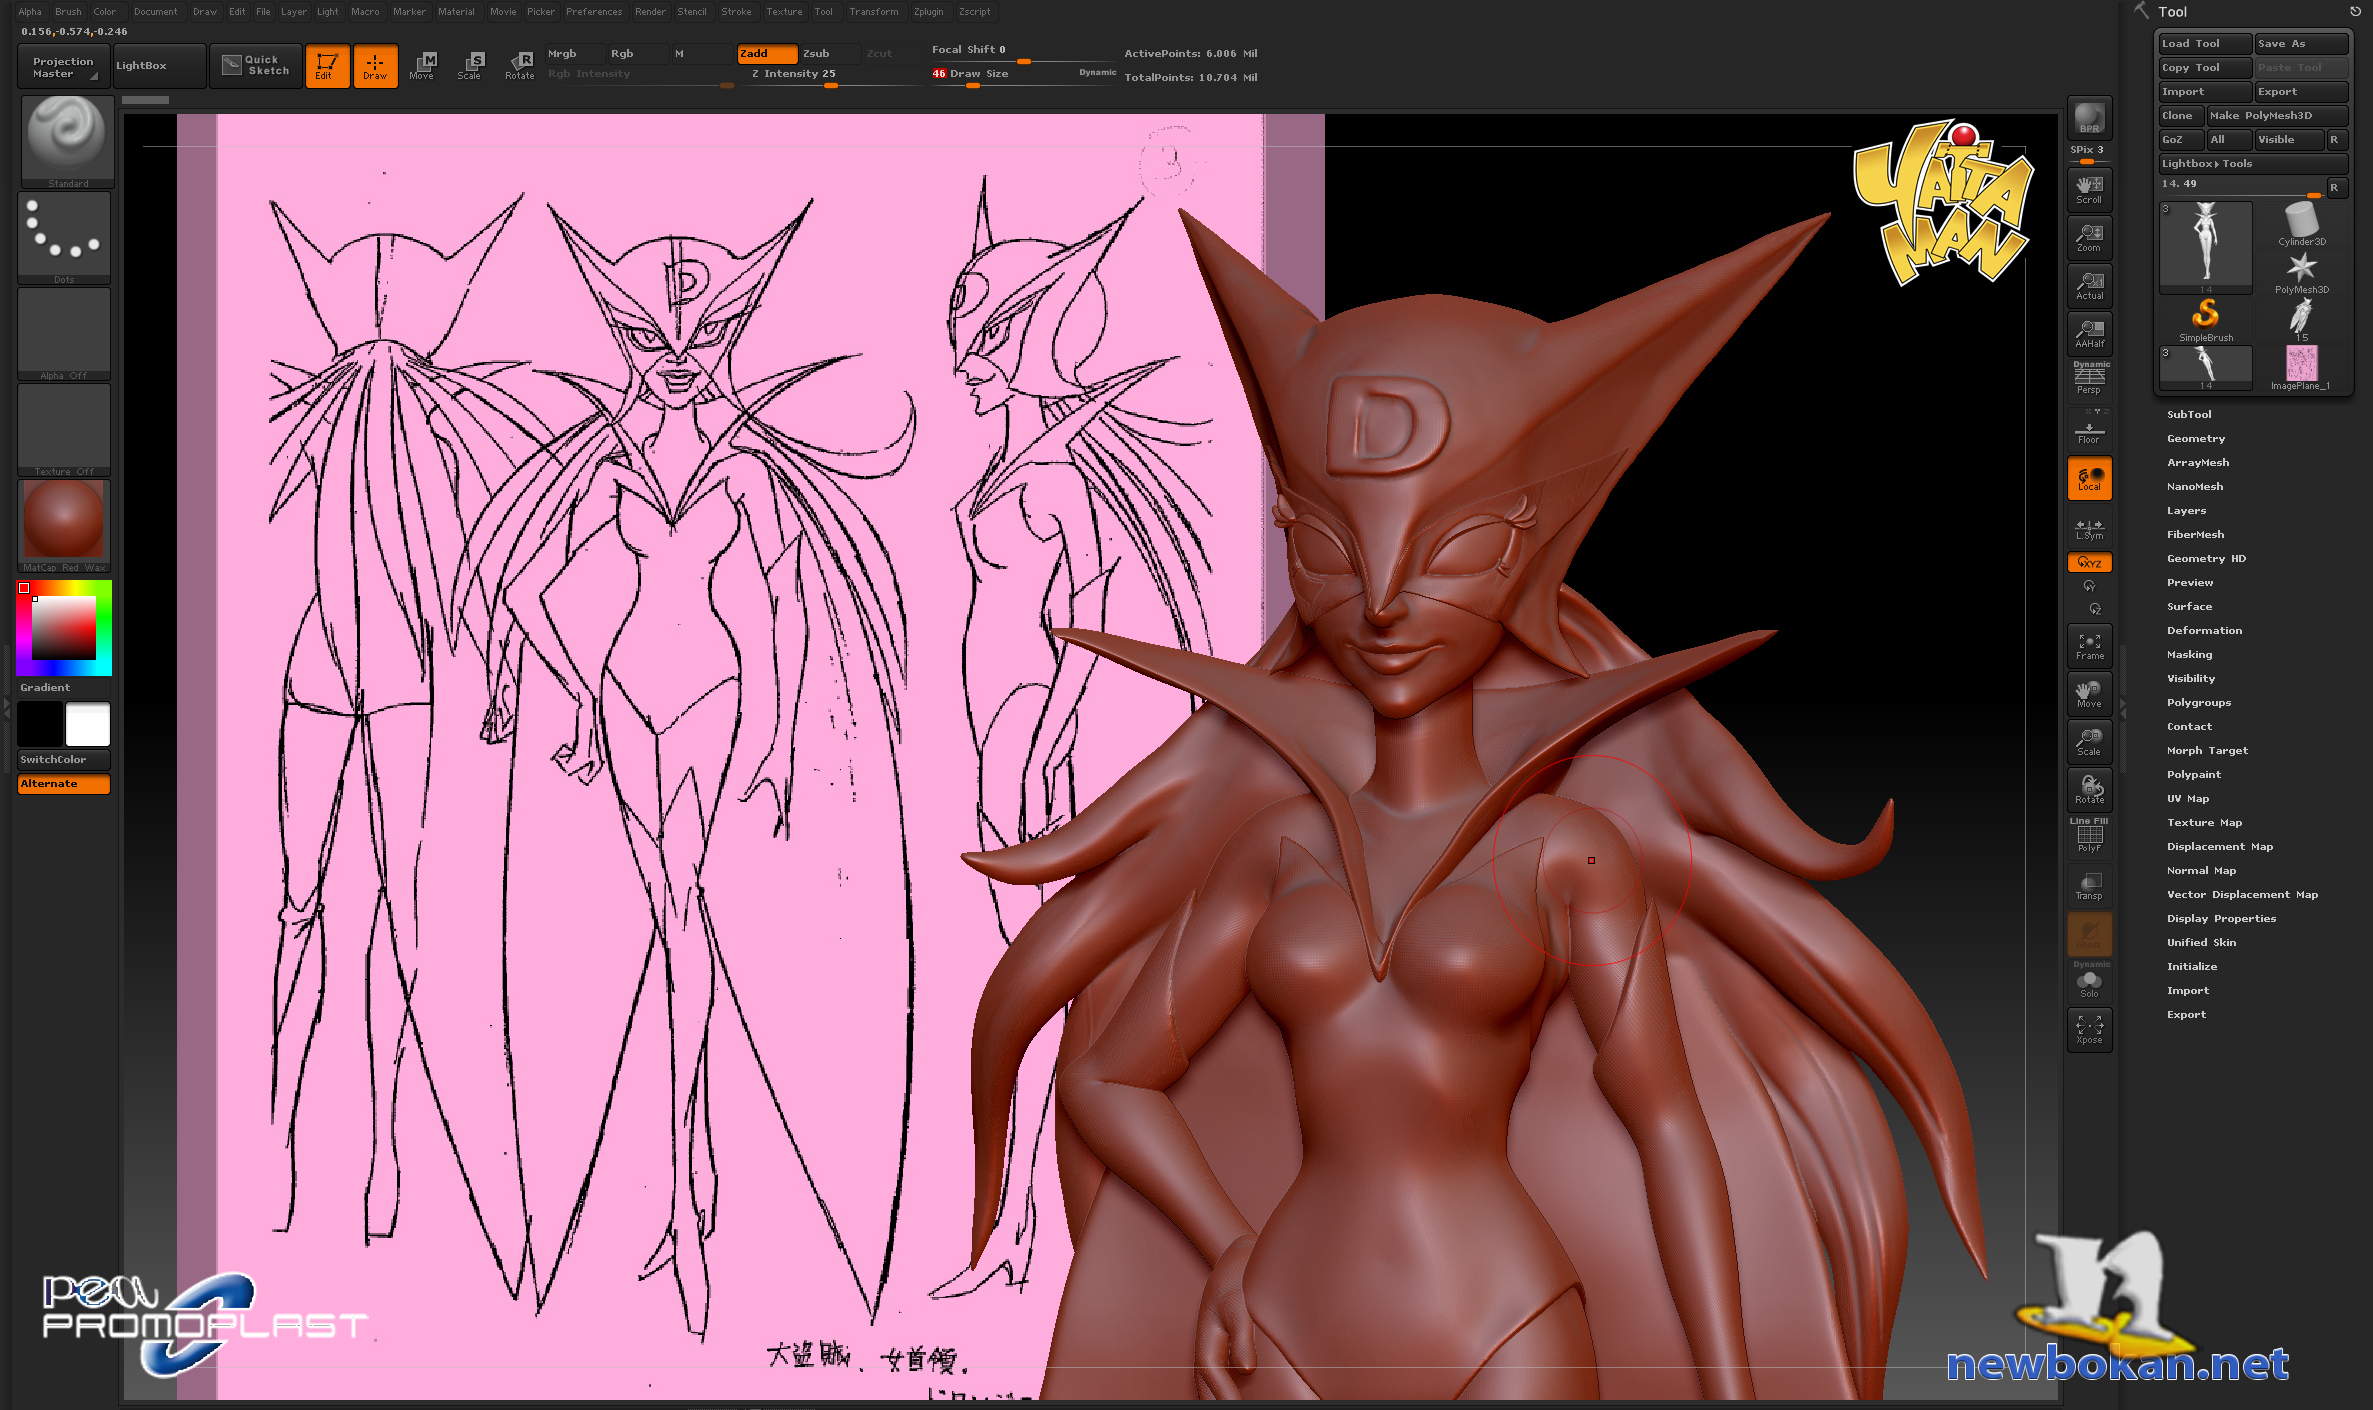The image size is (2373, 1410).
Task: Click the Quick Sketch icon
Action: click(256, 65)
